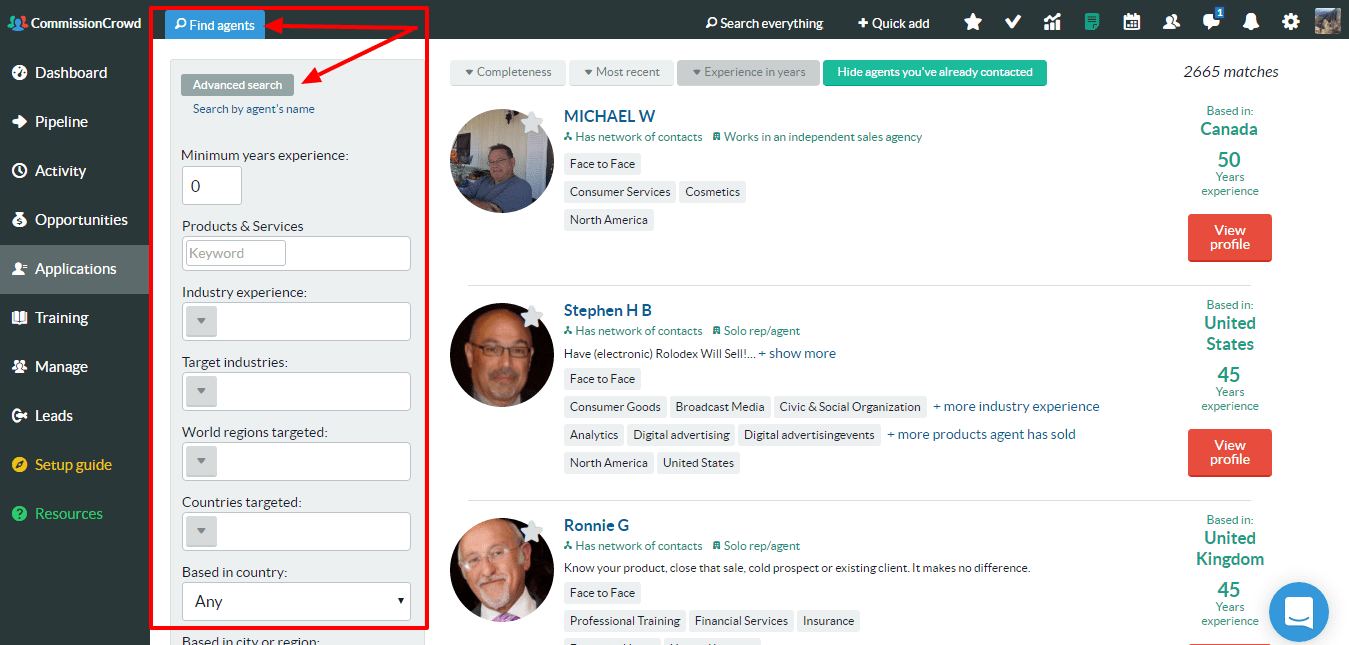Open the favorites star icon in top bar
This screenshot has height=645, width=1349.
[973, 22]
